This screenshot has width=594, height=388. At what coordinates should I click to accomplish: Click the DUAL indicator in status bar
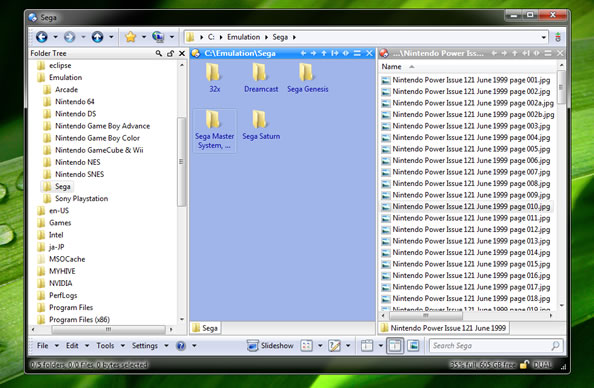click(x=542, y=365)
